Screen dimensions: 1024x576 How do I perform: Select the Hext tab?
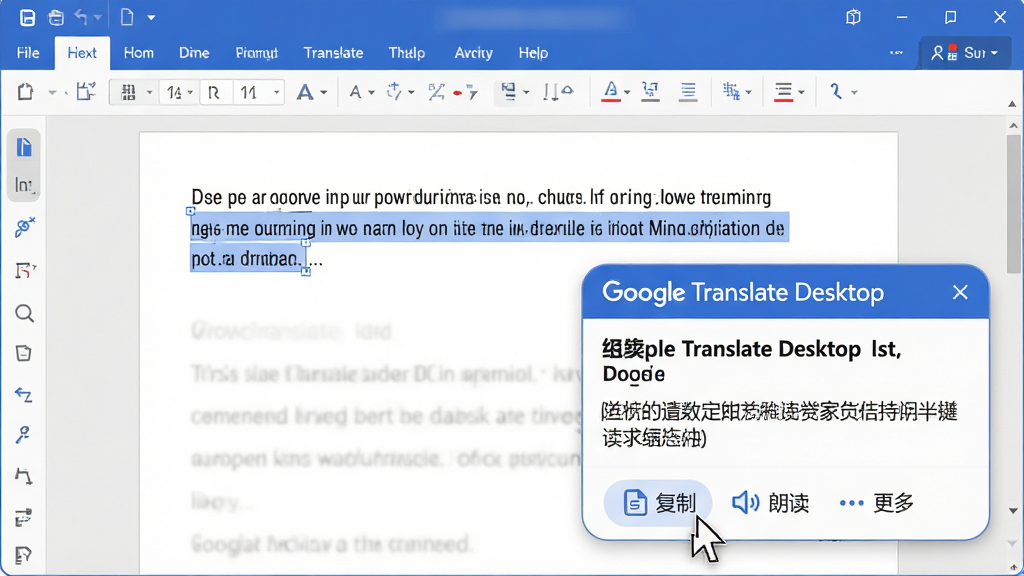click(82, 53)
